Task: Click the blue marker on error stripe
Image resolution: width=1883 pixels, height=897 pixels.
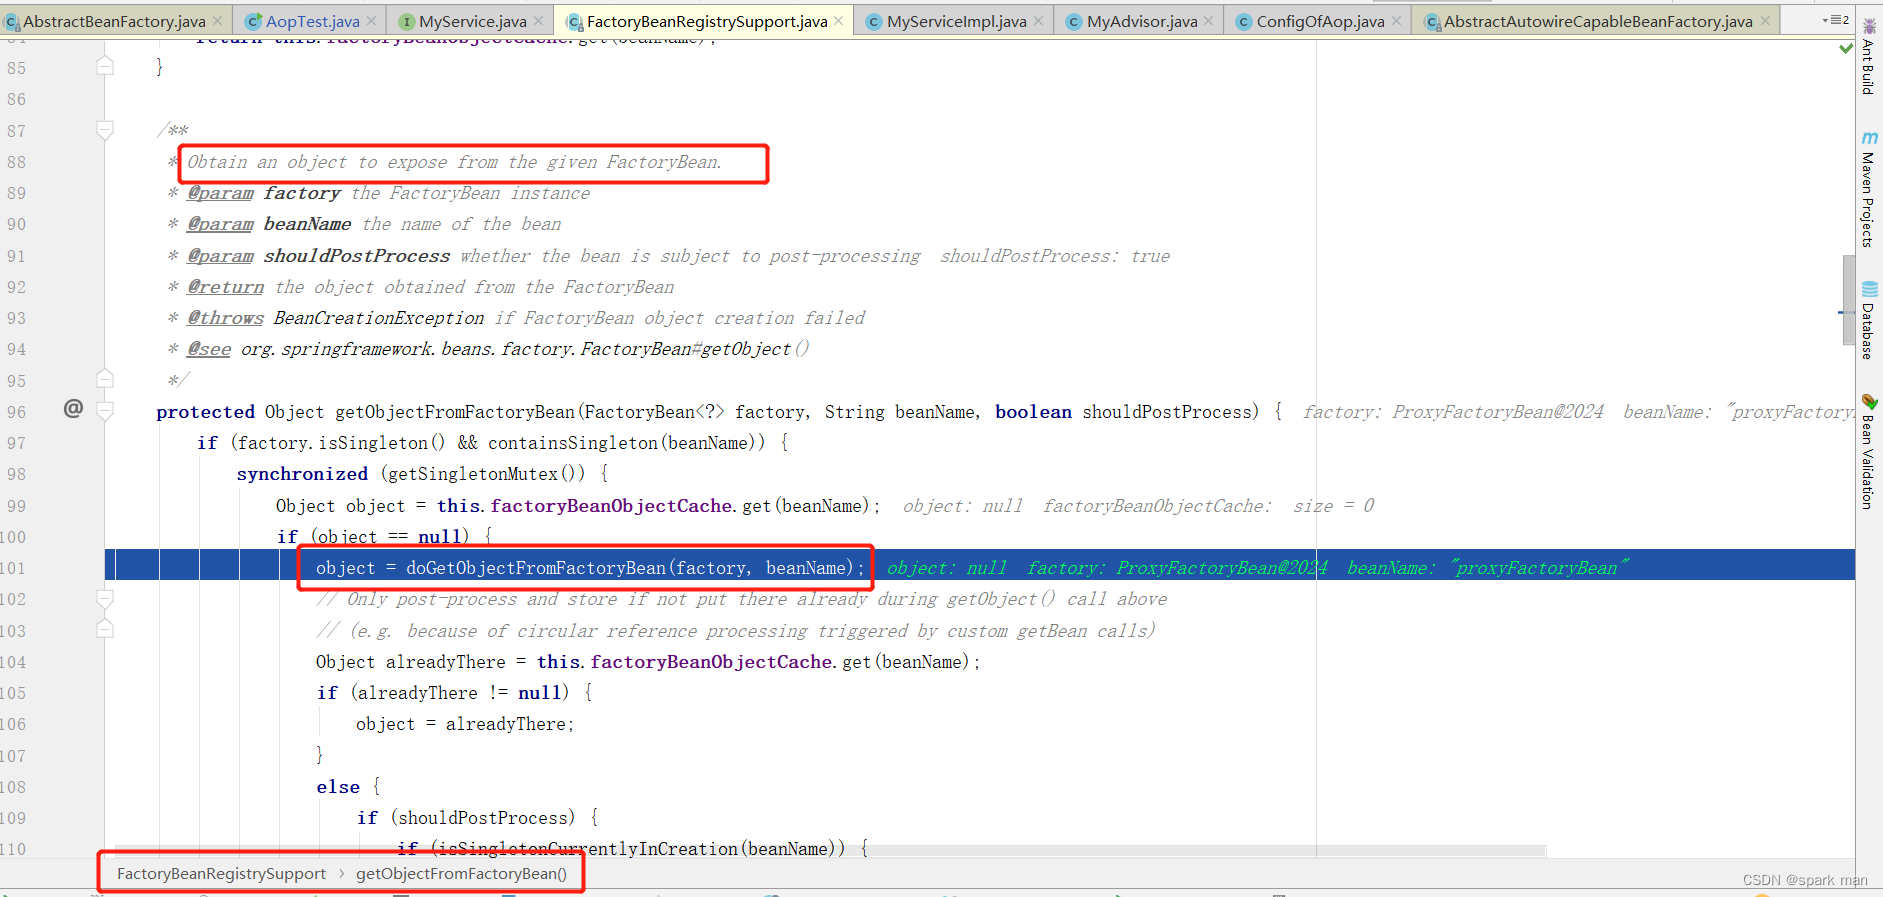Action: pos(1846,313)
